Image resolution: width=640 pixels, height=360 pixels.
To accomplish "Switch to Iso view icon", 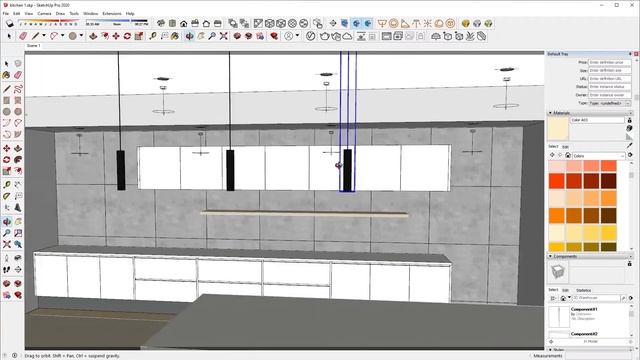I will 161,23.
